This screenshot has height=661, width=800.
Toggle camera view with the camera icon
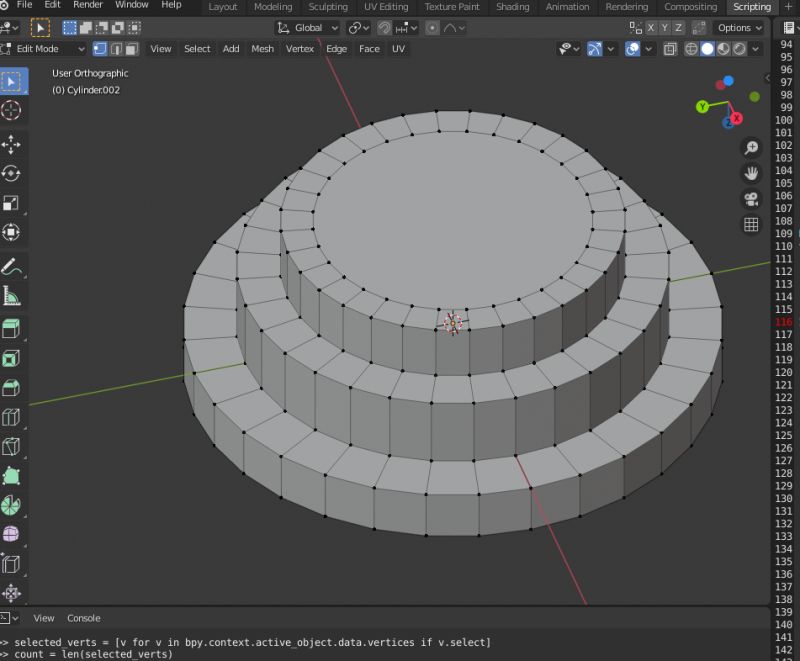pyautogui.click(x=751, y=199)
